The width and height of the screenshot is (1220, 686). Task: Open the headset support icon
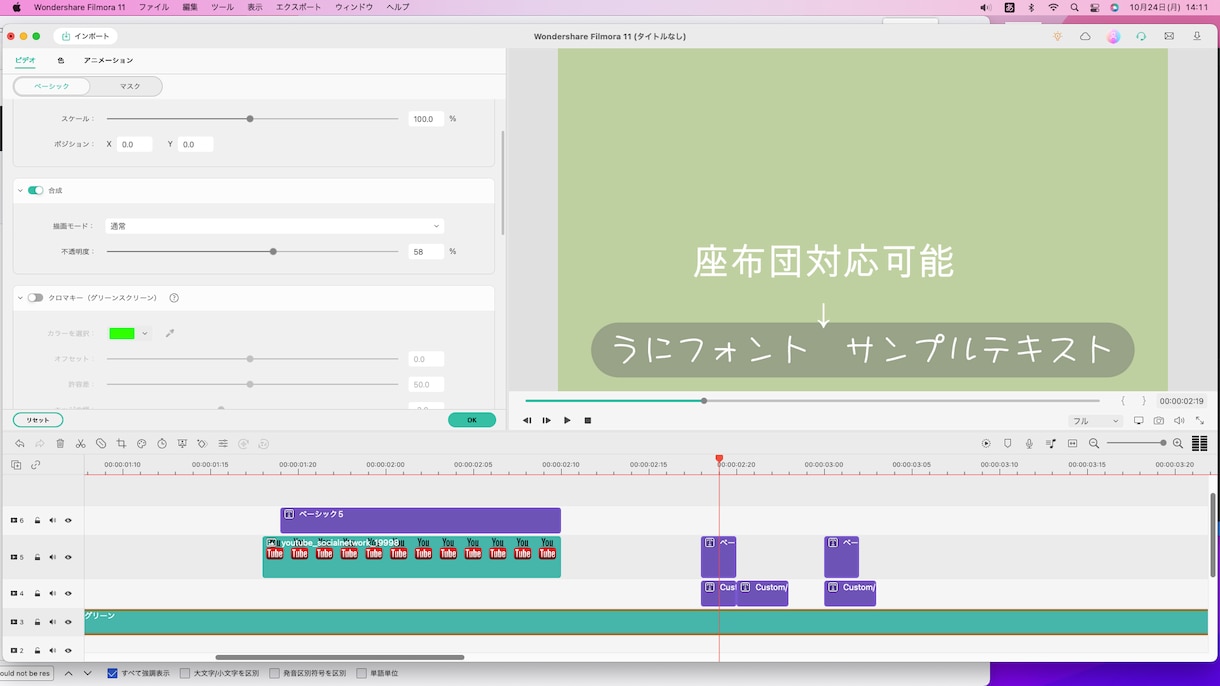1141,36
